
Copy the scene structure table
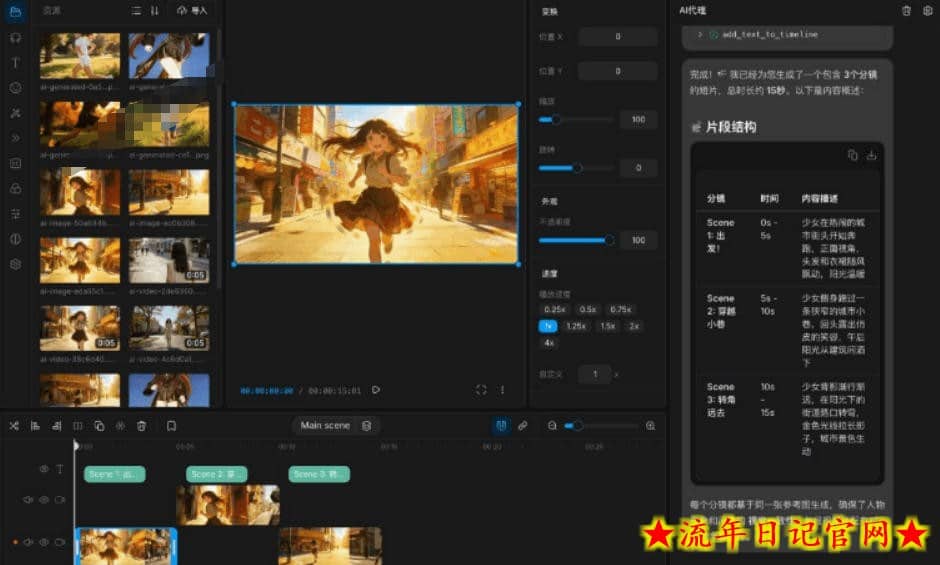852,155
